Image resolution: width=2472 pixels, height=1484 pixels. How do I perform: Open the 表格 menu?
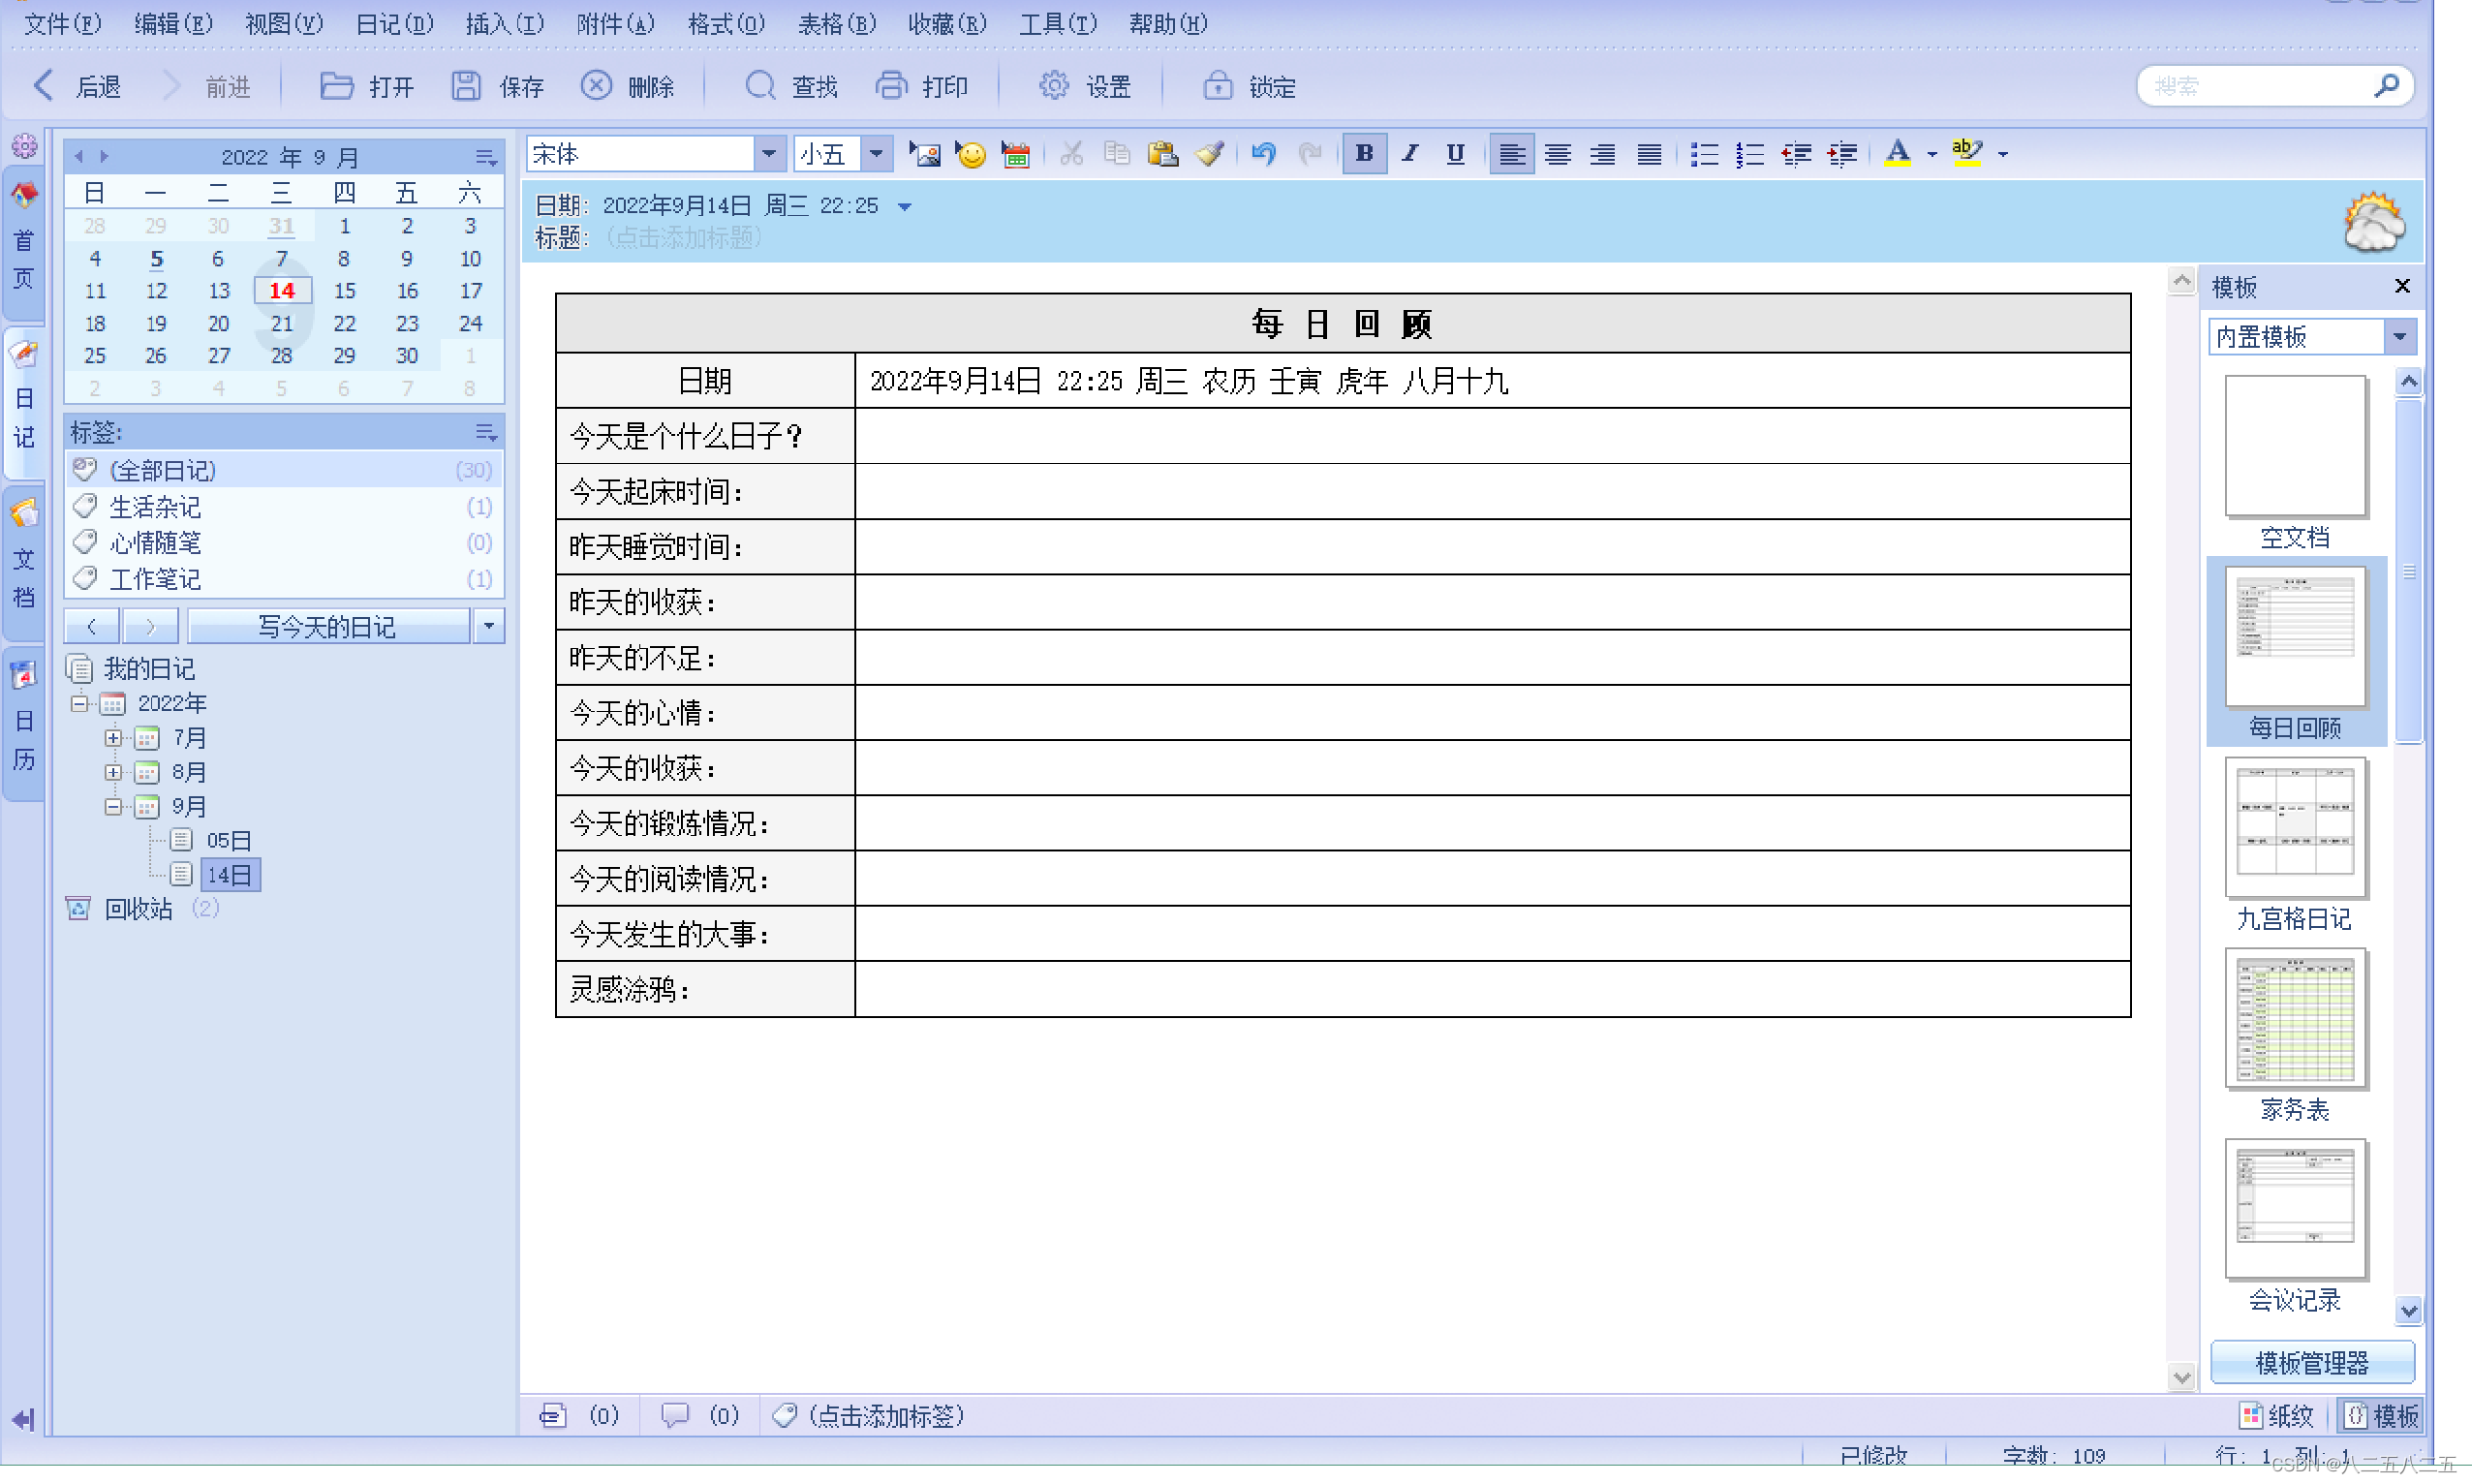pos(836,23)
